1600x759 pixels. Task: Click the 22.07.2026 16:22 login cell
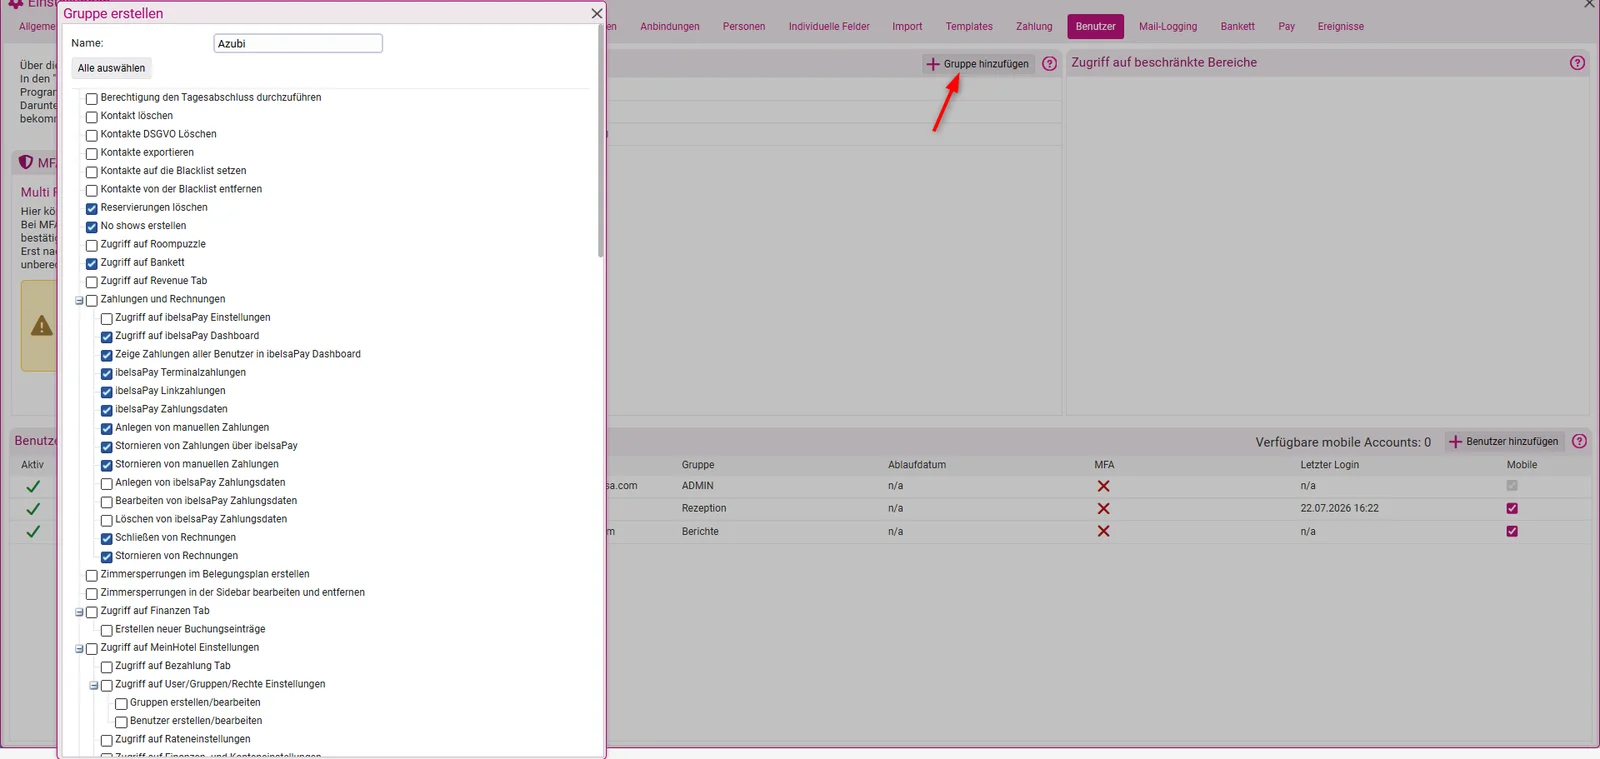[1339, 509]
